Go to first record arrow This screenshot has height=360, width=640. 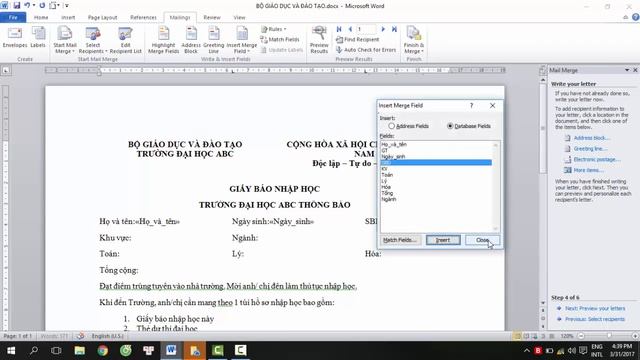339,29
